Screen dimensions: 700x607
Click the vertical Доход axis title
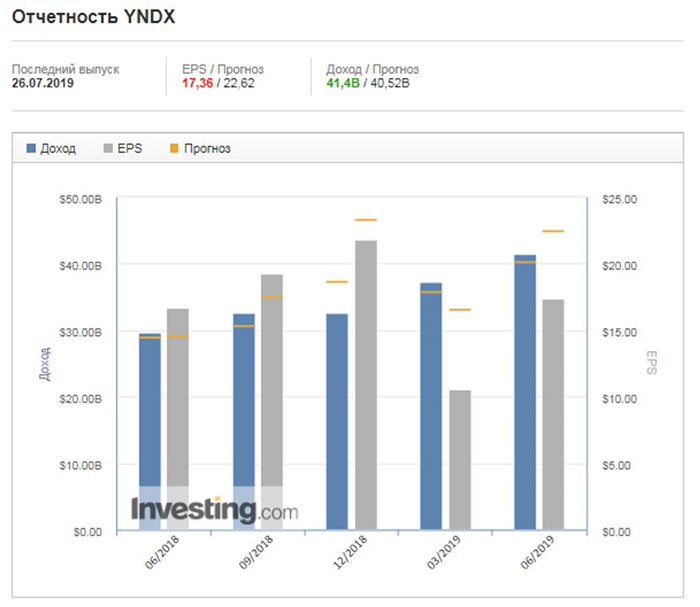coord(45,364)
